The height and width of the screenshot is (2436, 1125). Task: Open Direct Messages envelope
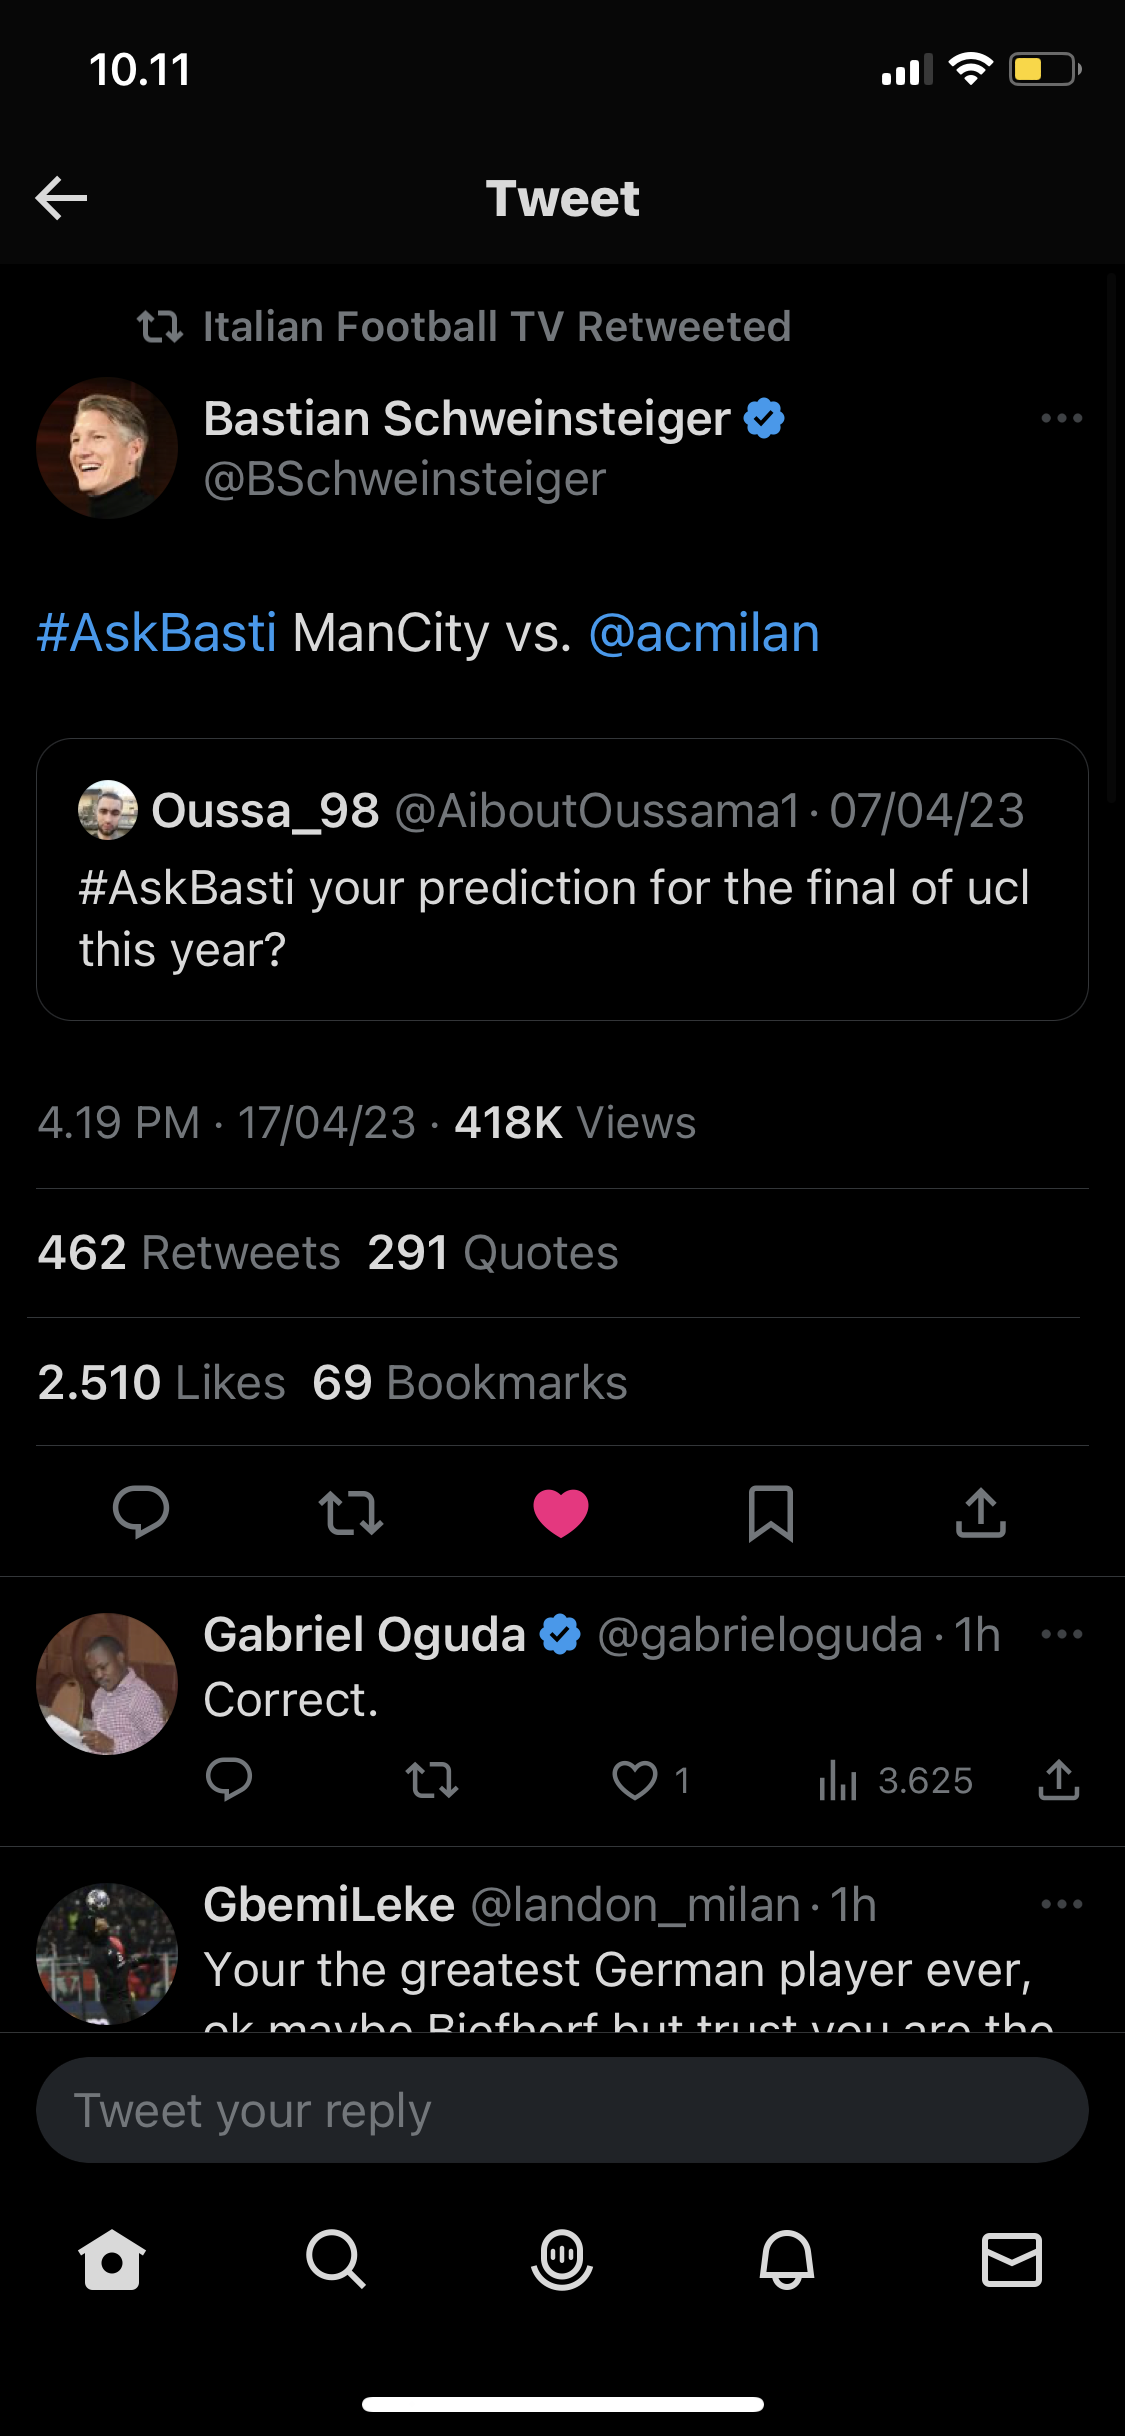[1012, 2259]
